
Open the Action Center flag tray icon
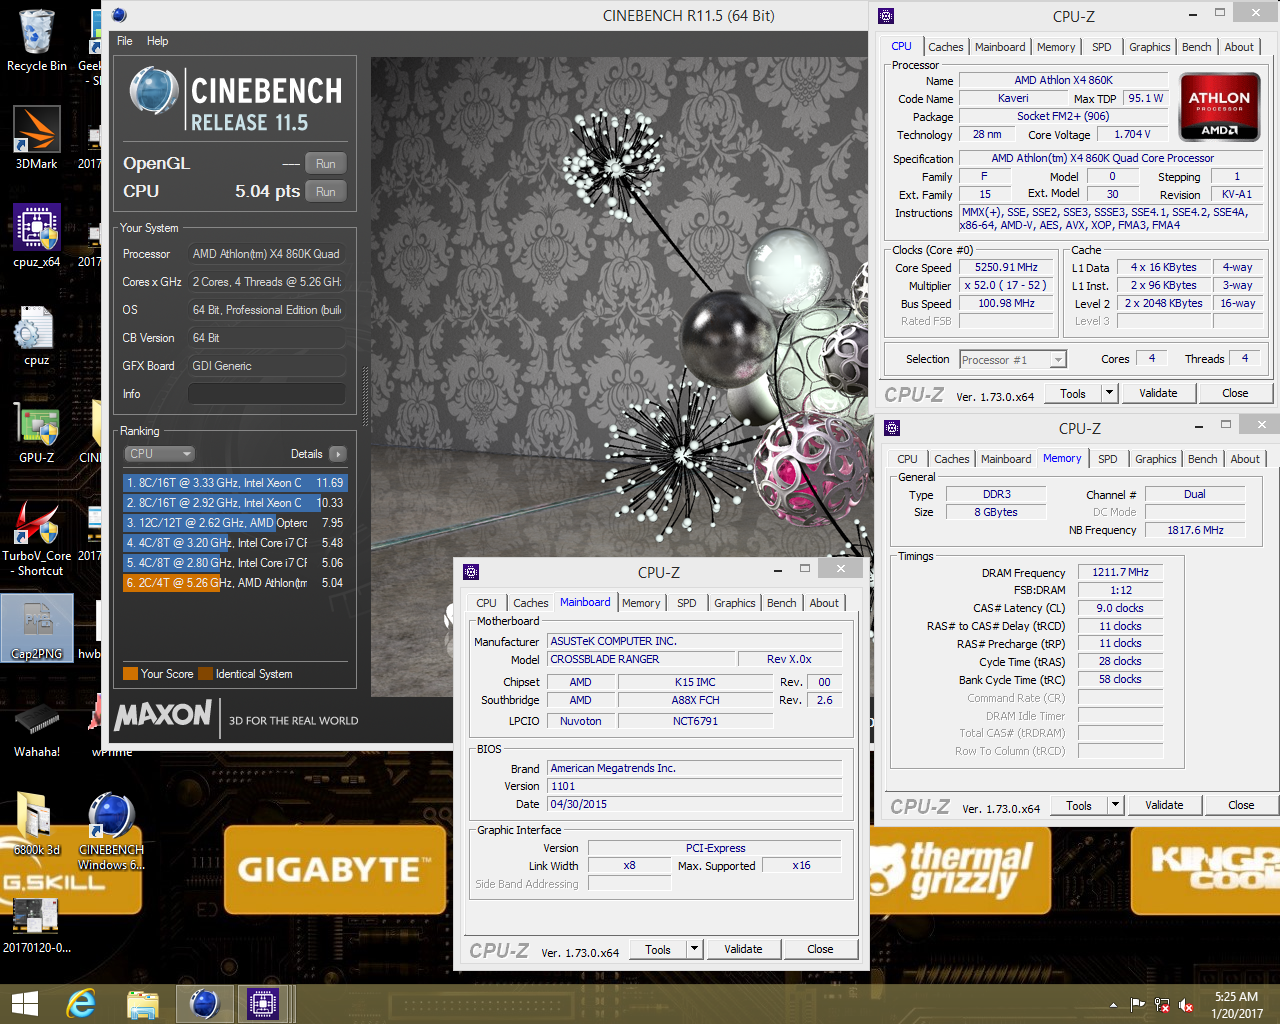pos(1137,1005)
